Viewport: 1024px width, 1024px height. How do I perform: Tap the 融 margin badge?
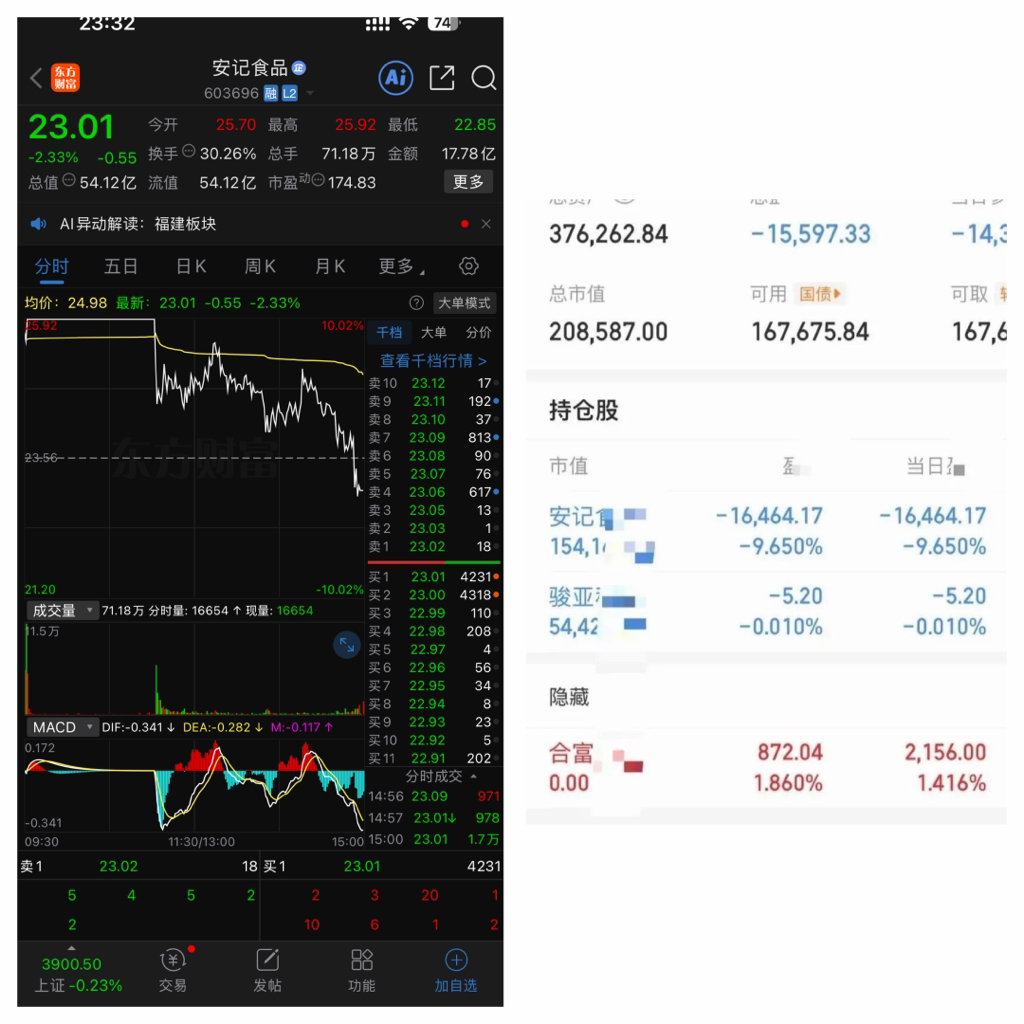pyautogui.click(x=270, y=93)
